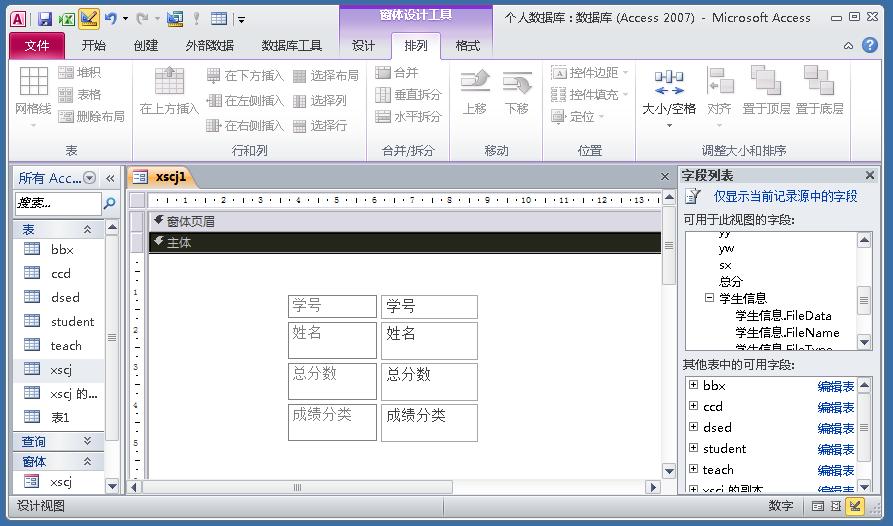Click Send to Back (置于底层) icon
The width and height of the screenshot is (893, 526).
coord(819,92)
